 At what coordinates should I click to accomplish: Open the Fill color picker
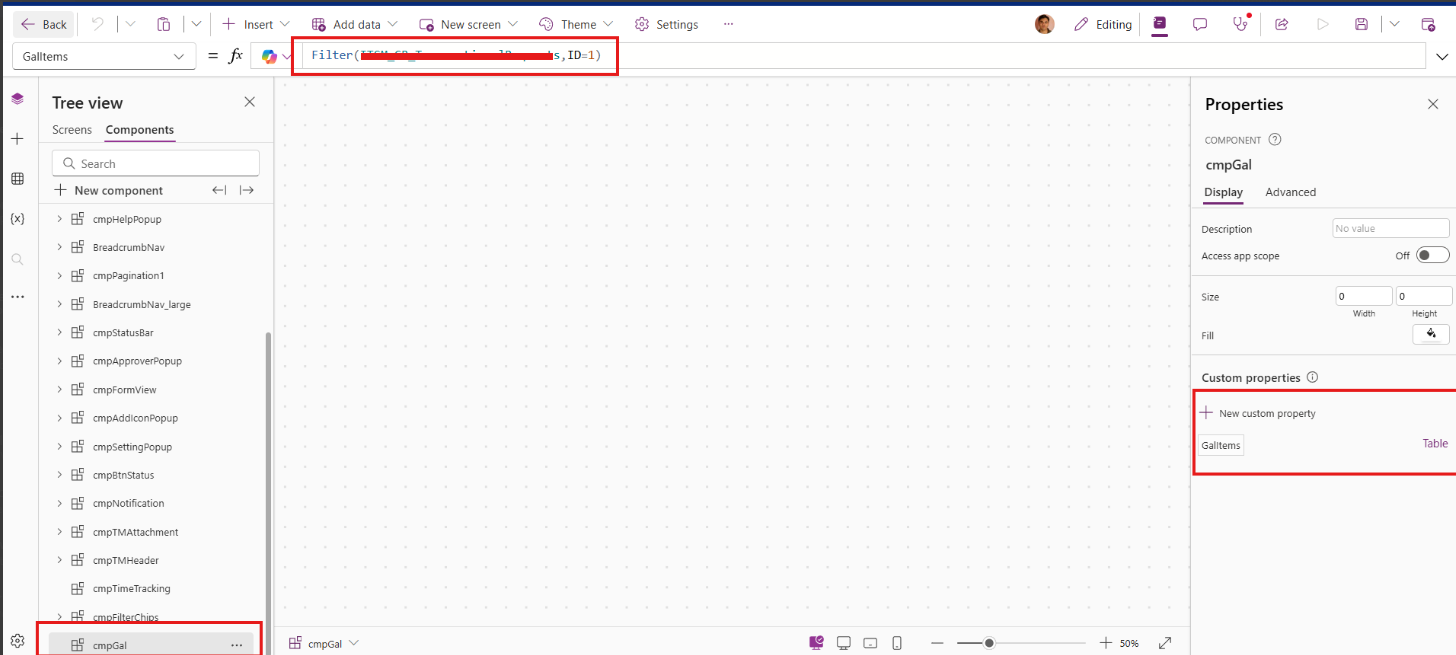click(x=1431, y=334)
